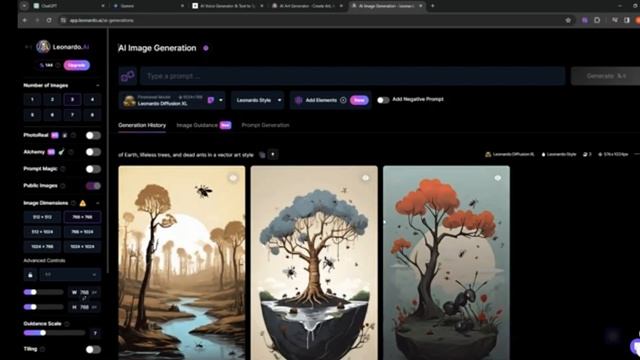
Task: Switch to the AI Art Generator browser tab
Action: 307,6
